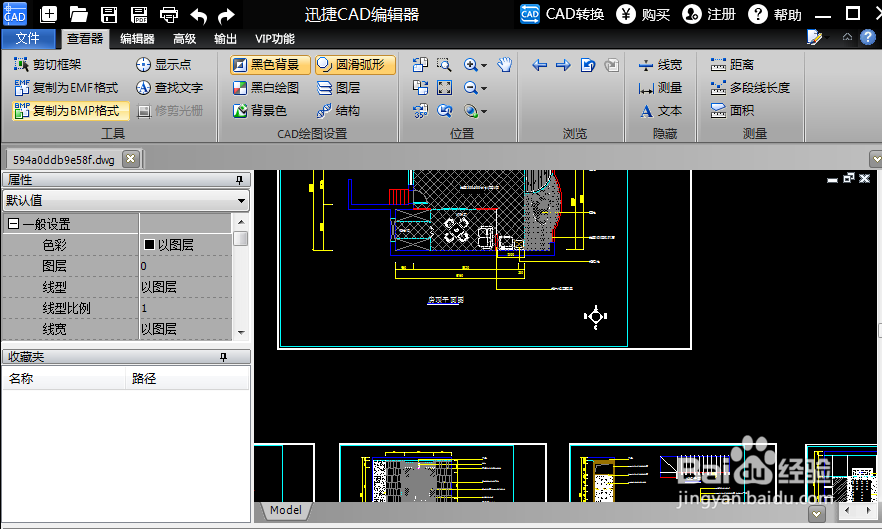Open 查找文字 find text tool
This screenshot has width=882, height=529.
tap(169, 88)
